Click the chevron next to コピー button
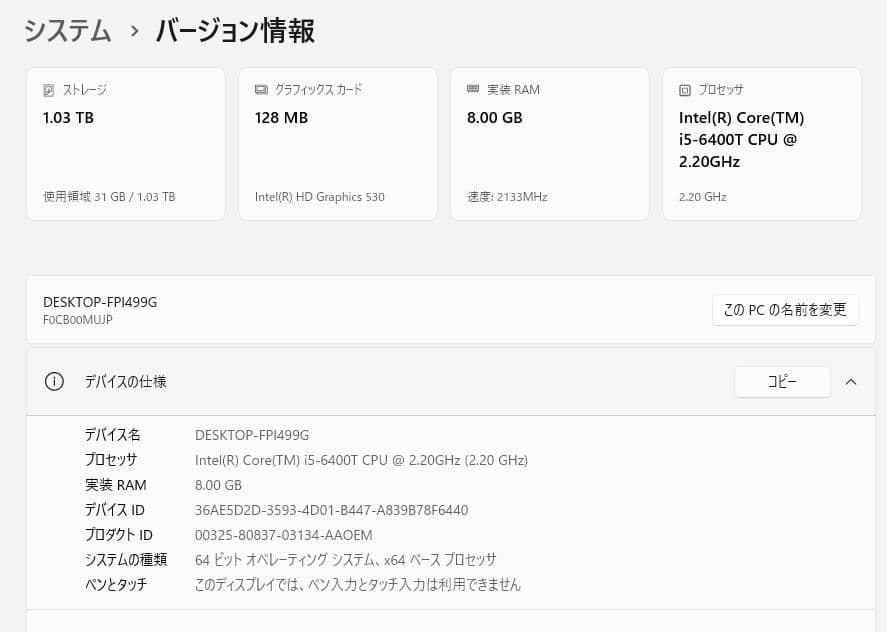This screenshot has height=632, width=887. pos(851,381)
